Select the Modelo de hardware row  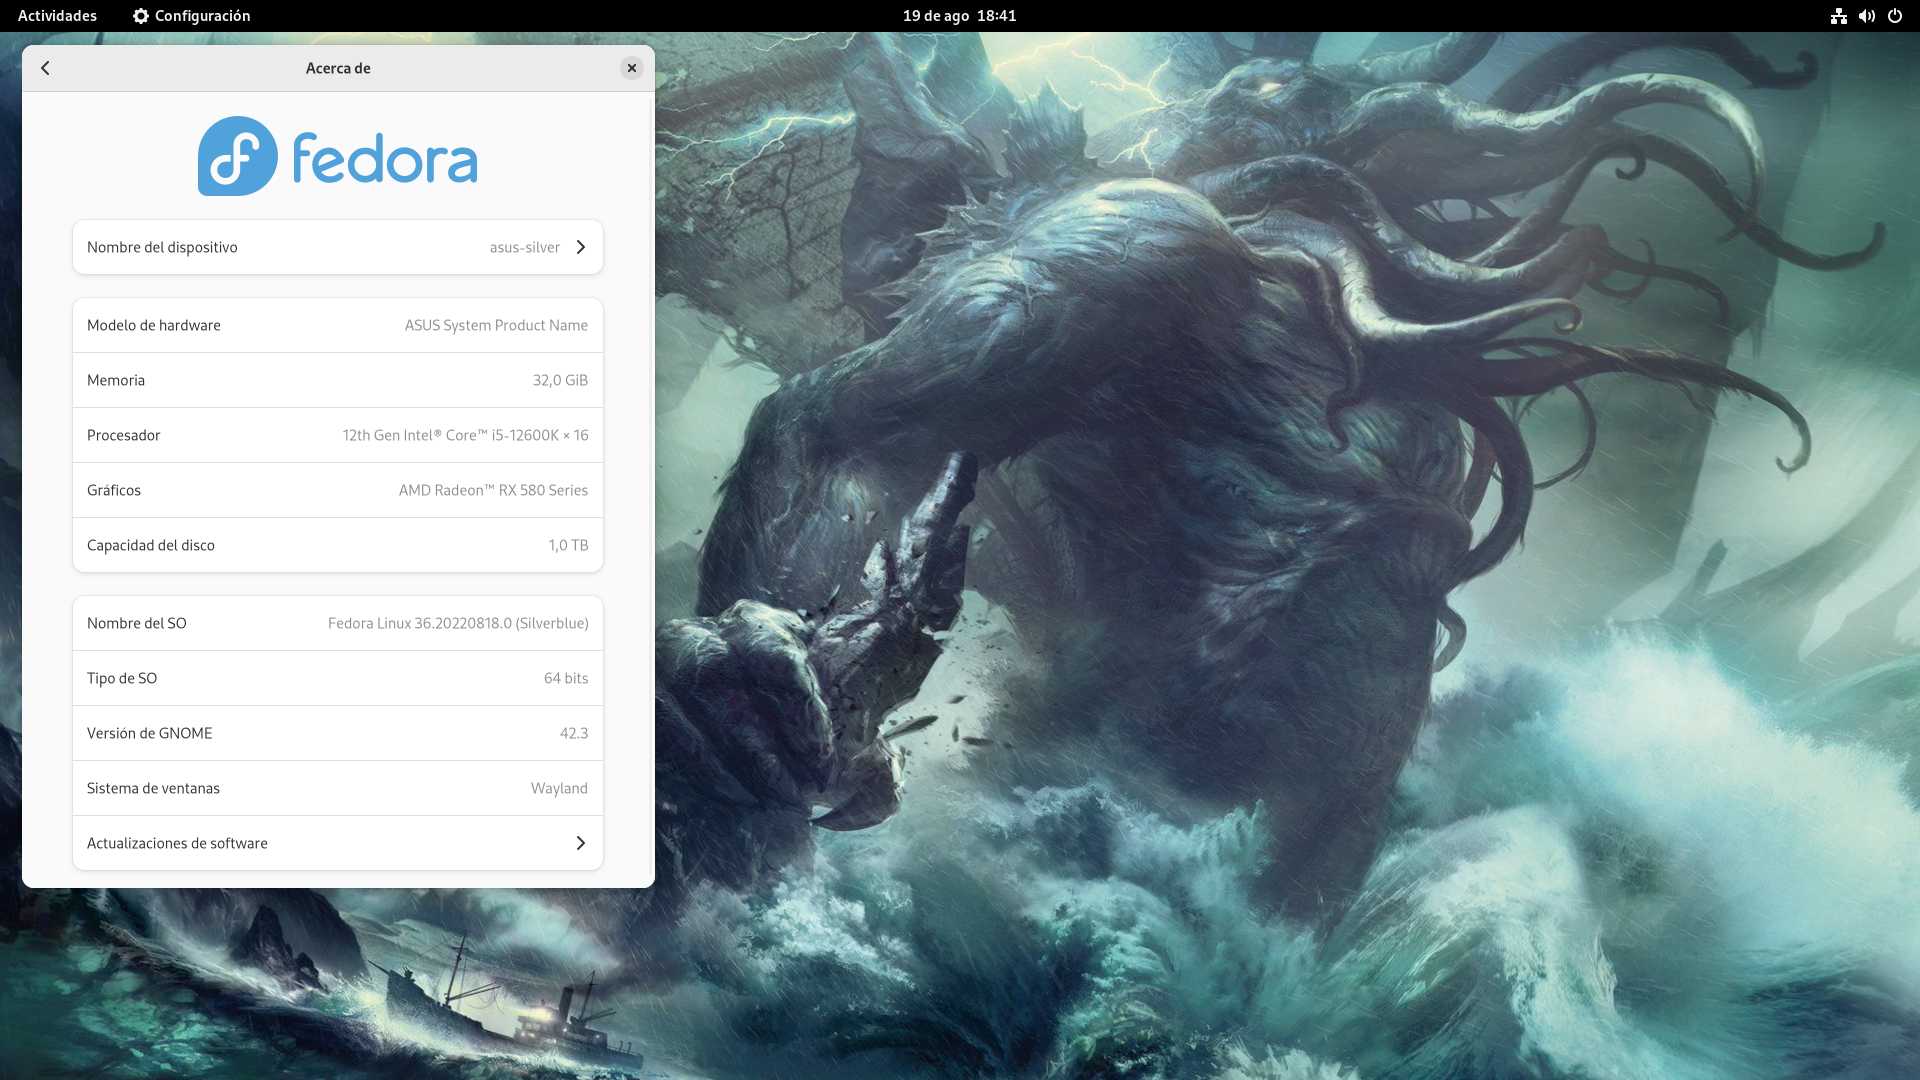[337, 325]
